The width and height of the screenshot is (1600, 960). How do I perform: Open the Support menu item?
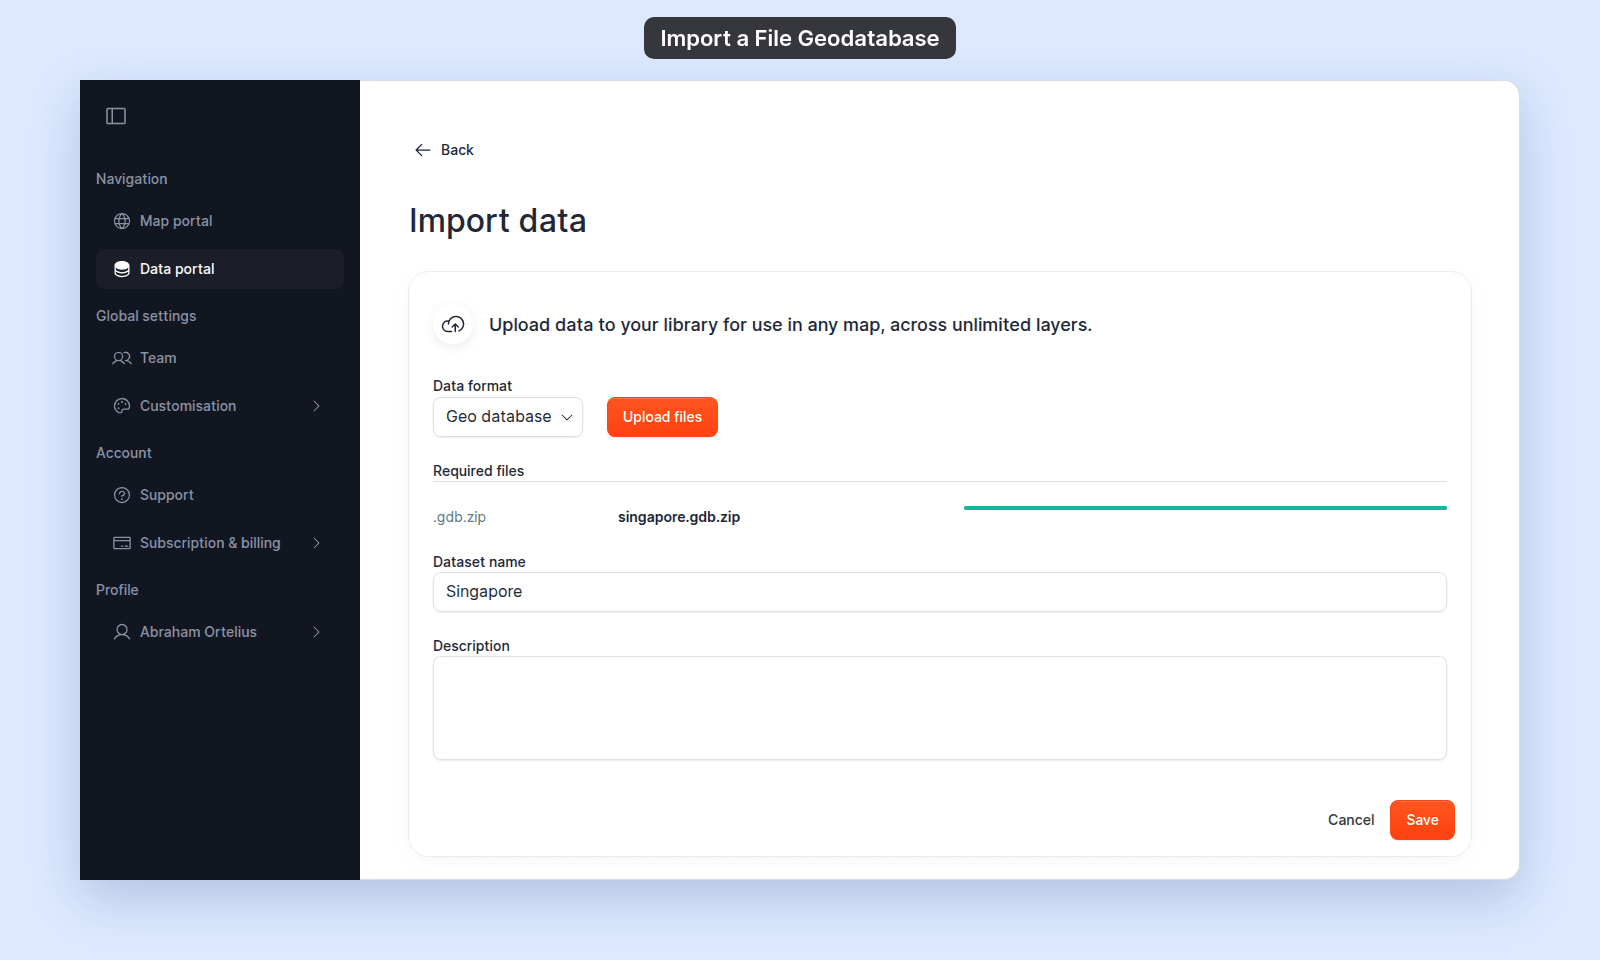(x=220, y=495)
